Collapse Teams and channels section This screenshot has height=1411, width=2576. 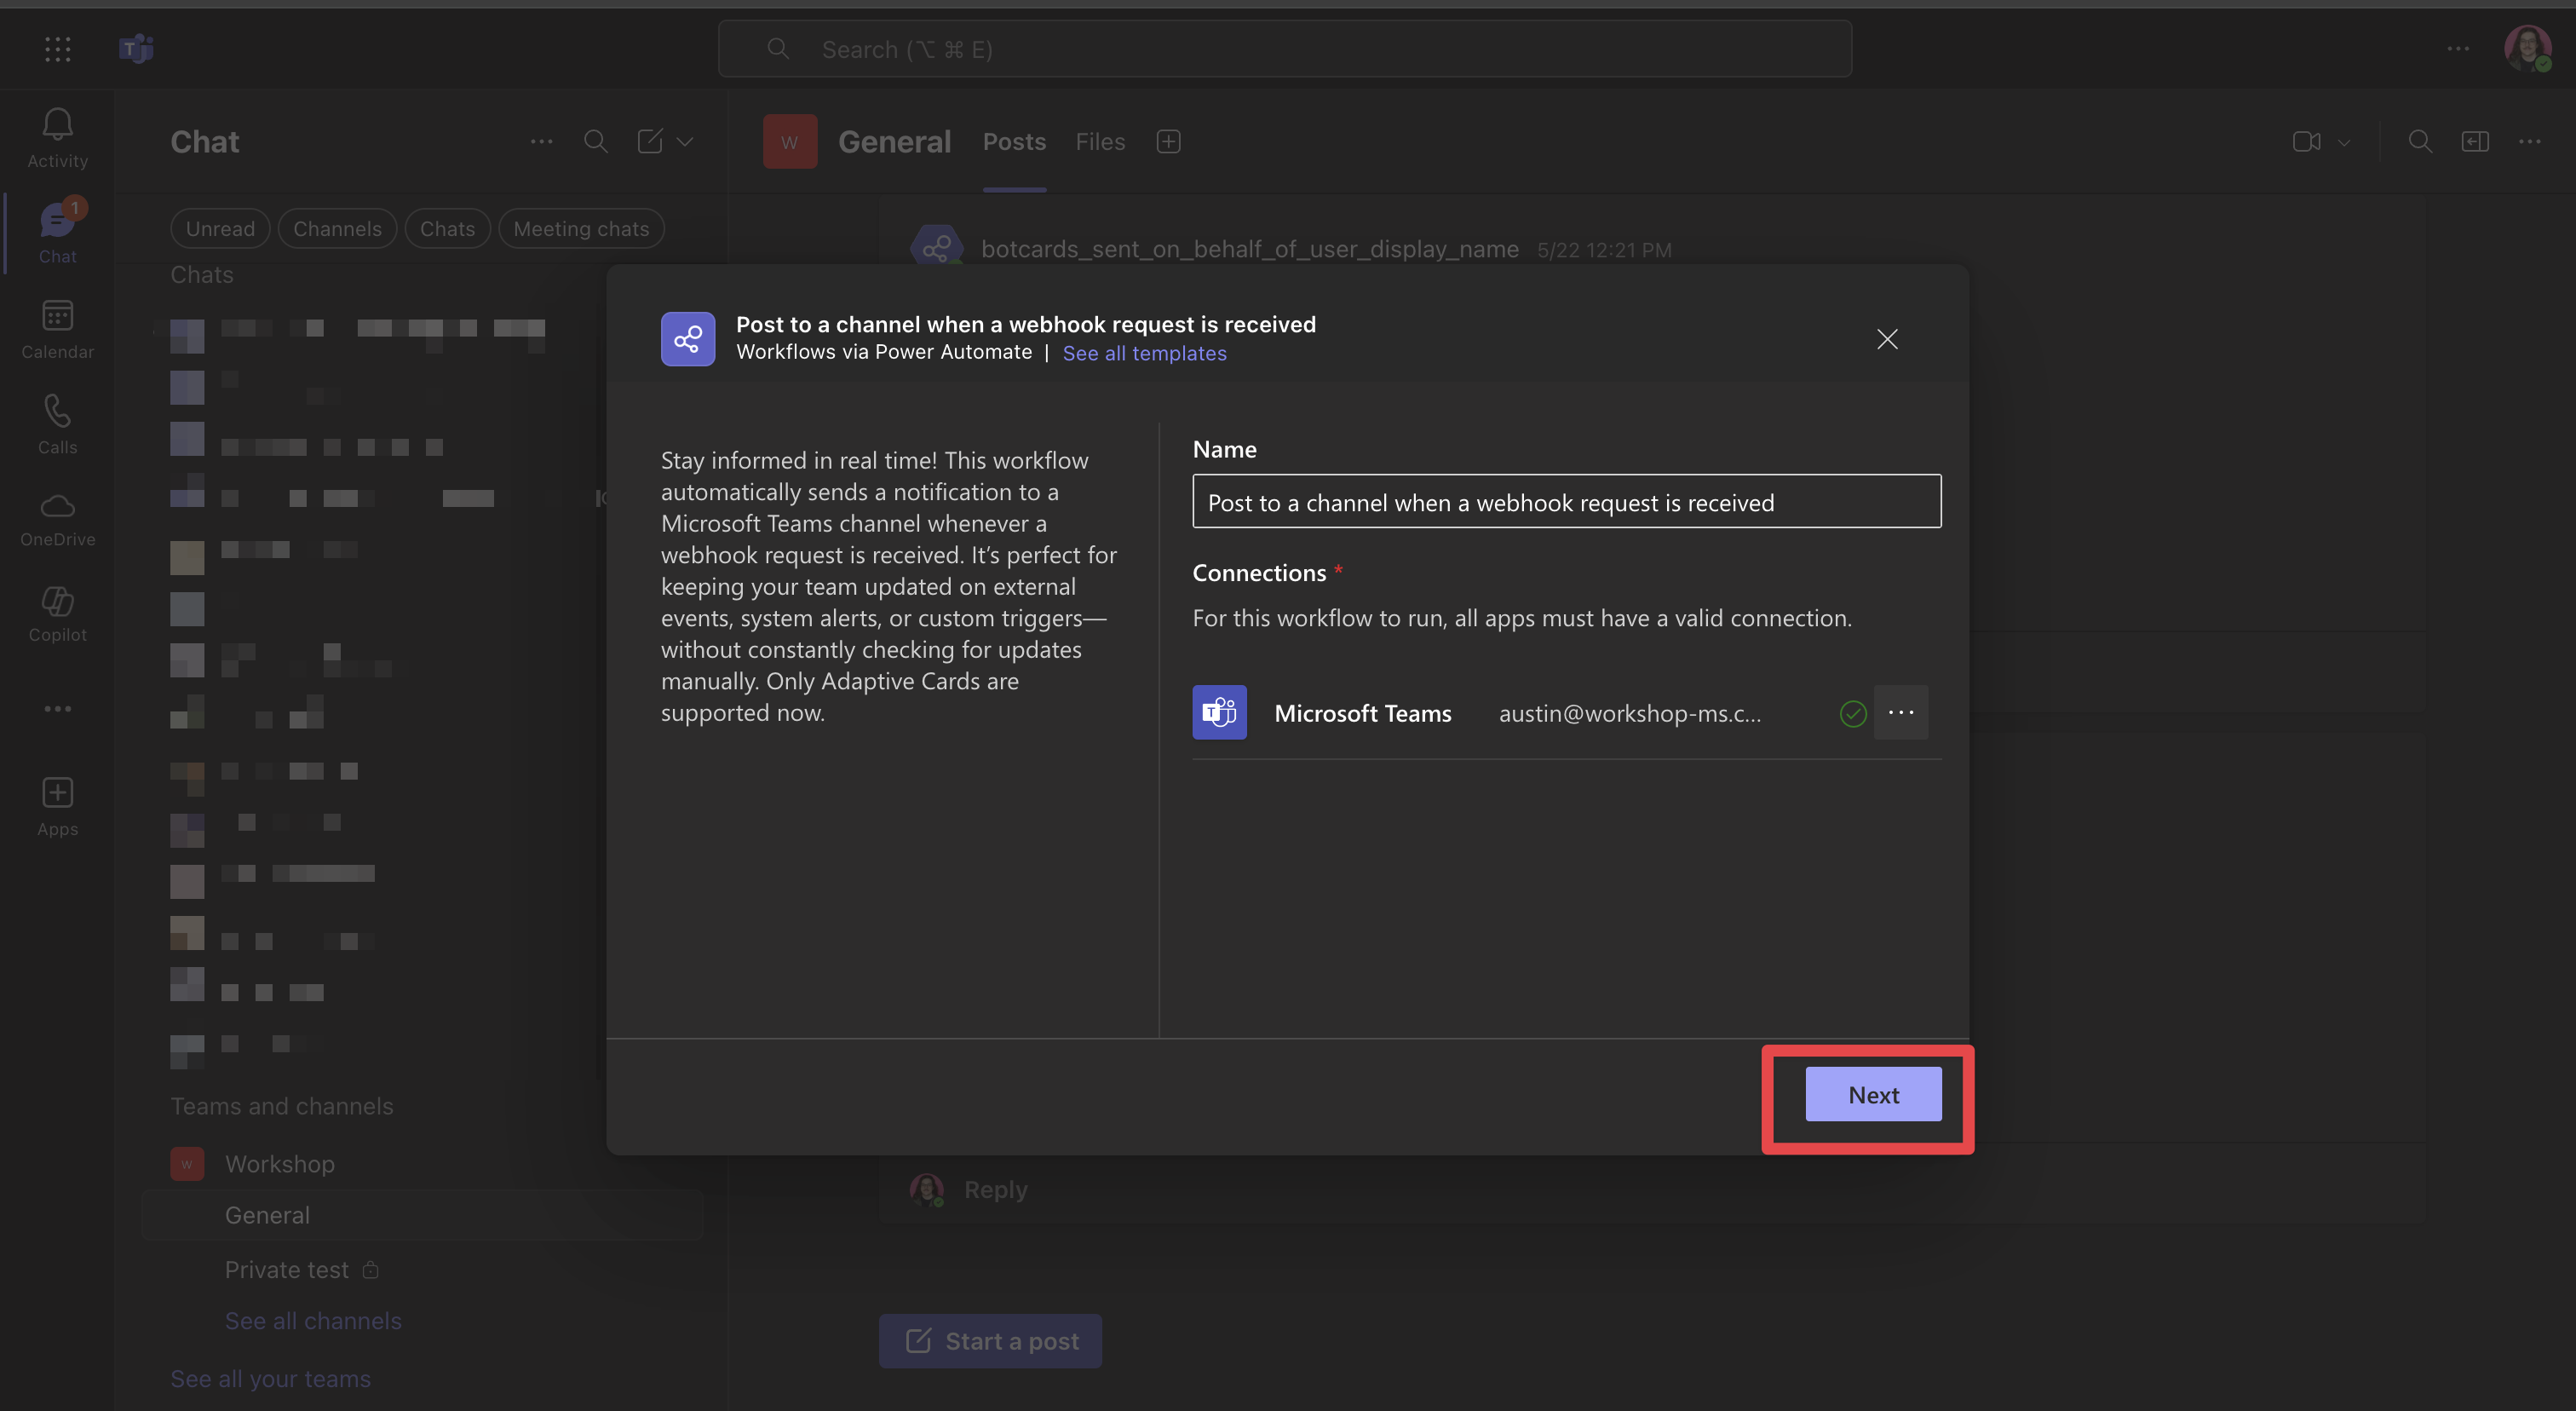[282, 1106]
